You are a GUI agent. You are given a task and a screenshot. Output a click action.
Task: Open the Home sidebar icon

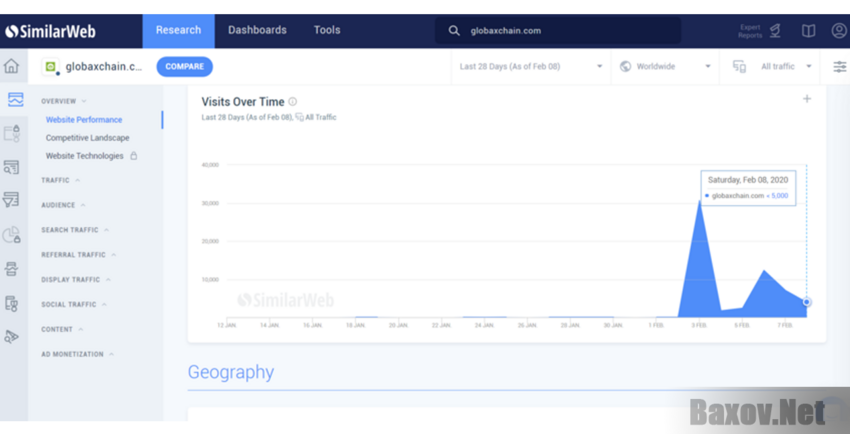11,67
